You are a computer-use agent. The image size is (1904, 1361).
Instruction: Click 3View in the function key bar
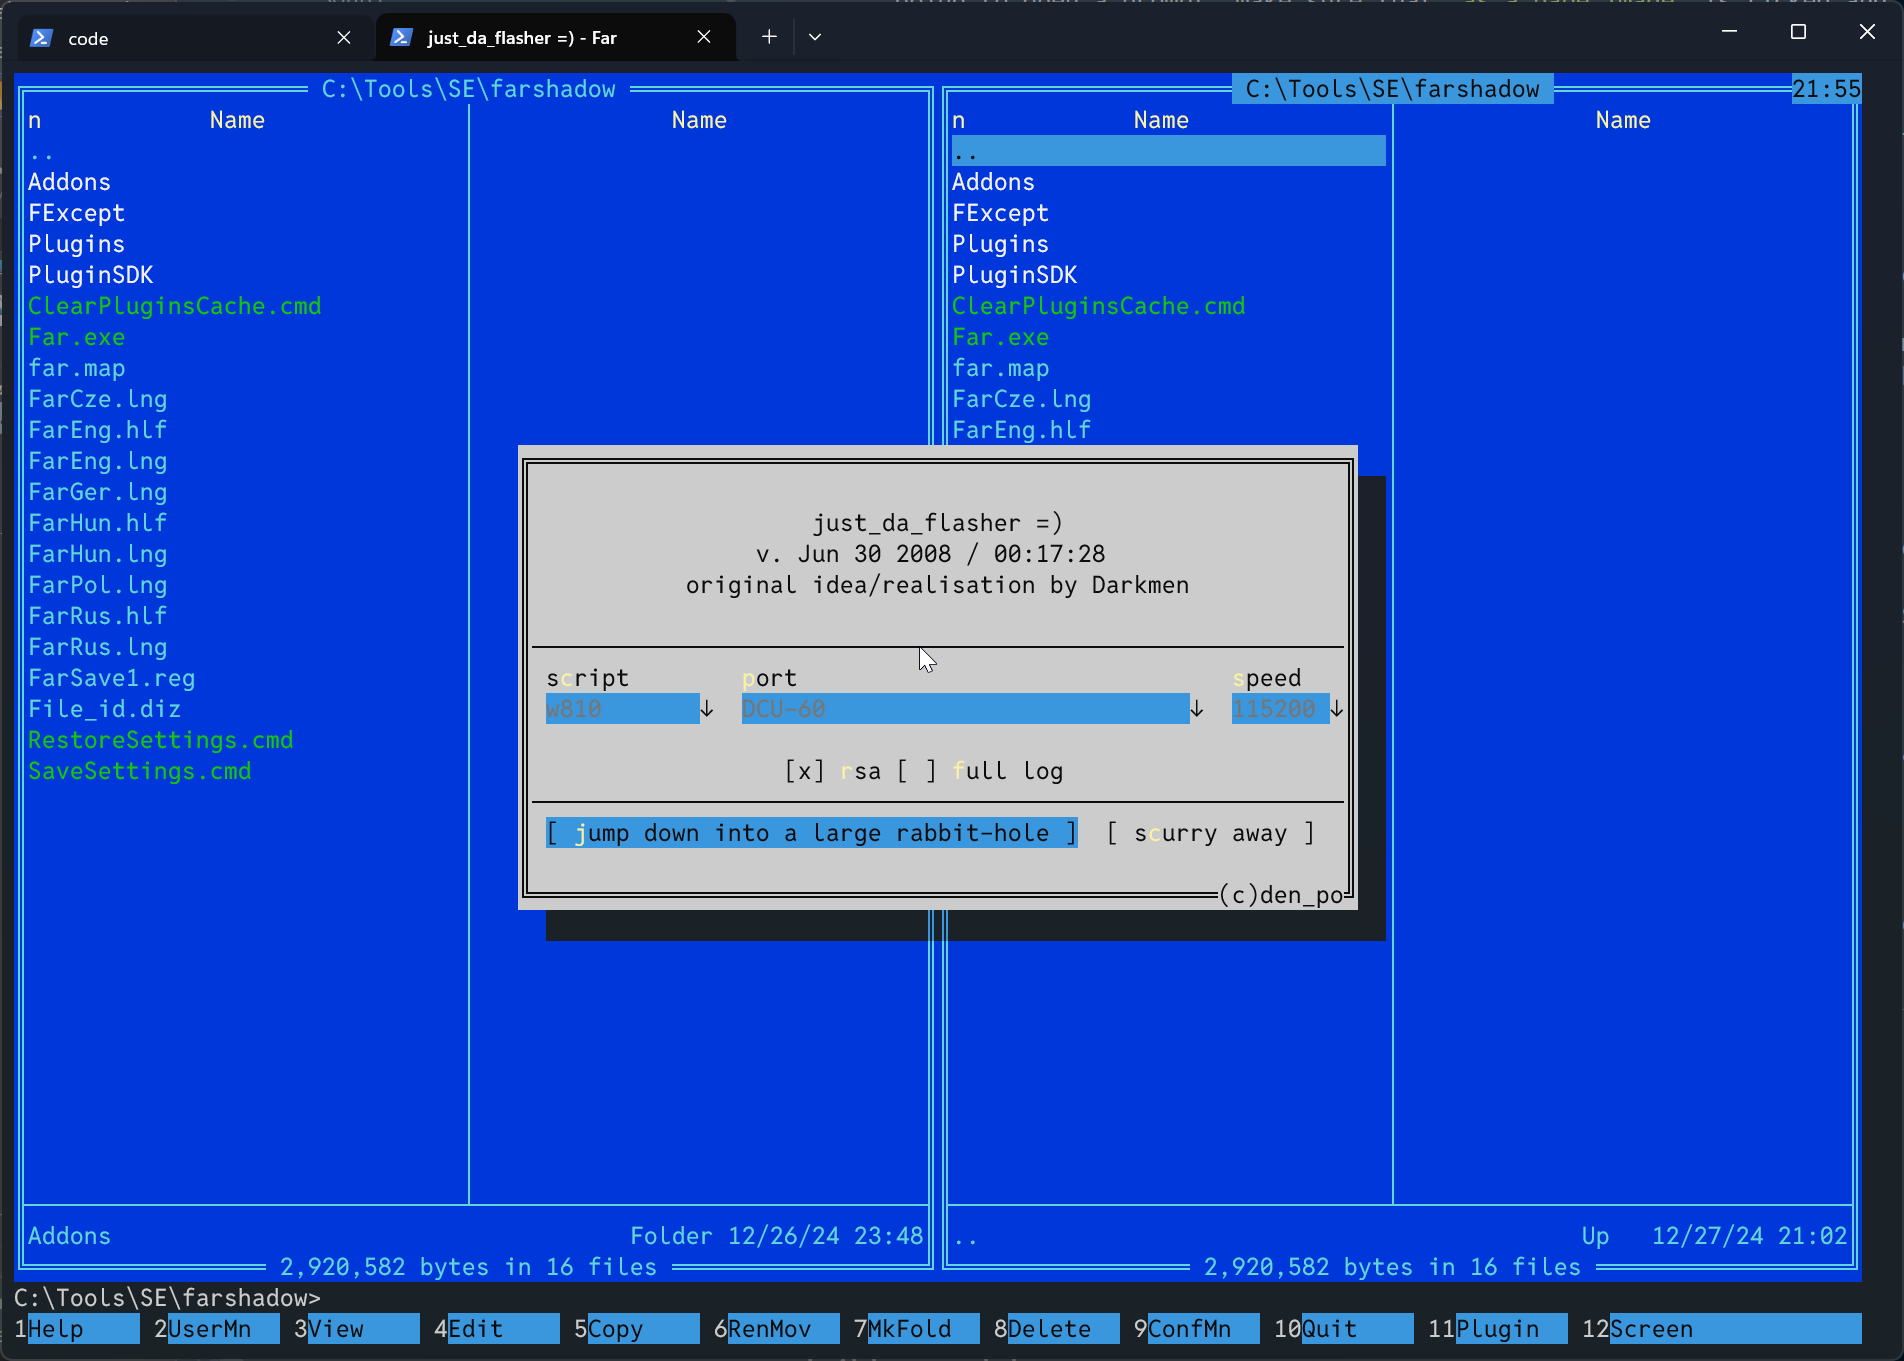pyautogui.click(x=357, y=1329)
